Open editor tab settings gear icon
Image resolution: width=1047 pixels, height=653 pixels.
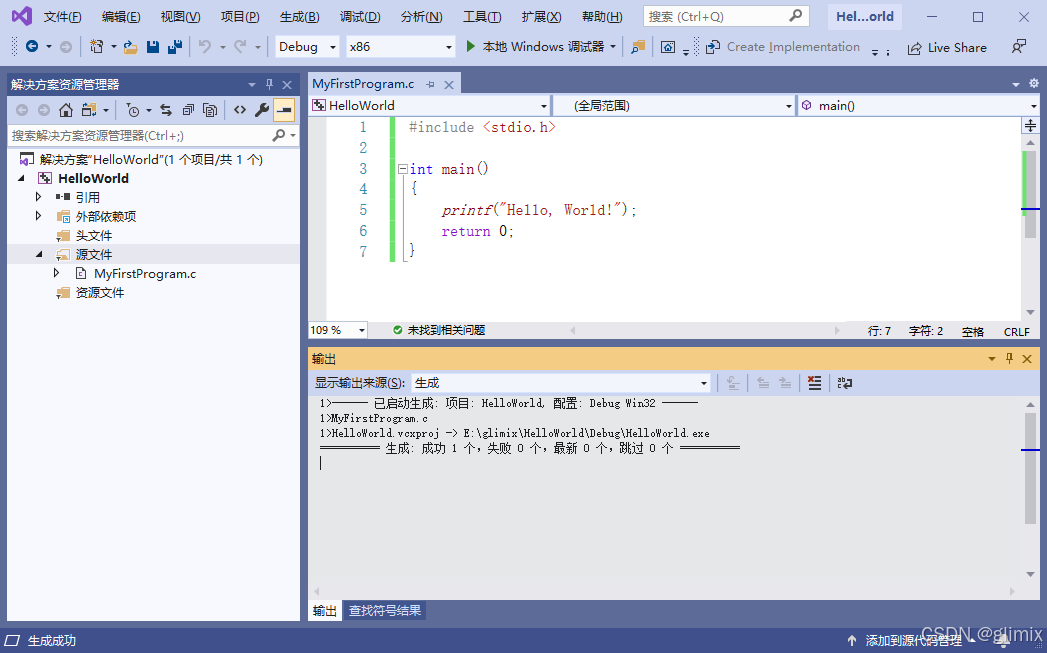tap(1034, 83)
